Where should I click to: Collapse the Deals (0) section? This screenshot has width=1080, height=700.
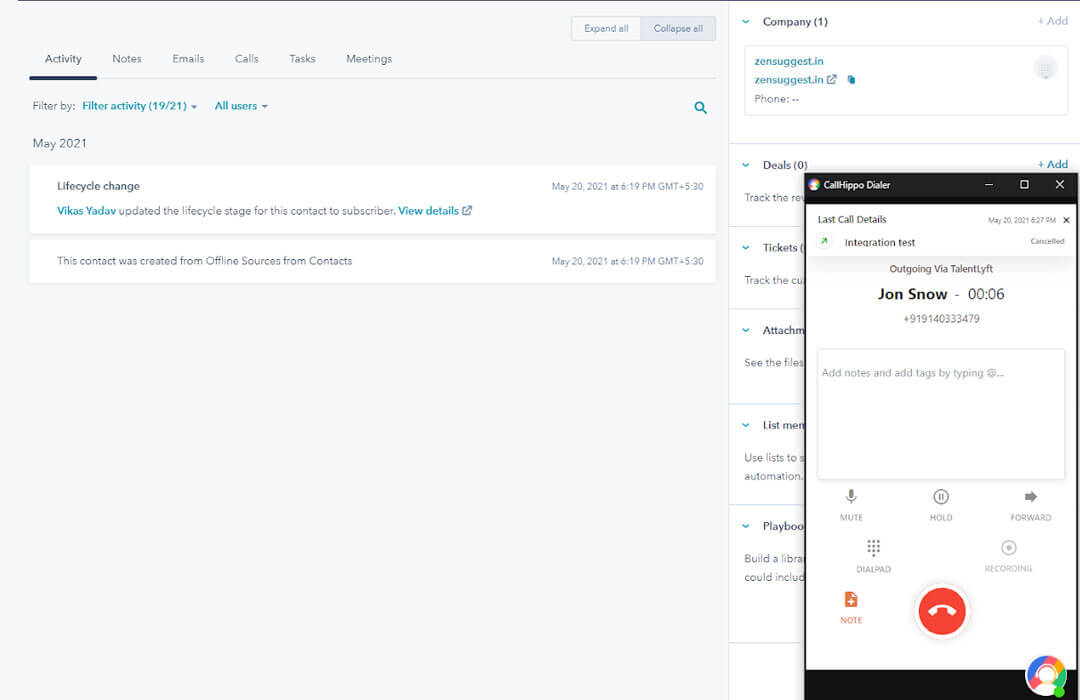coord(745,165)
